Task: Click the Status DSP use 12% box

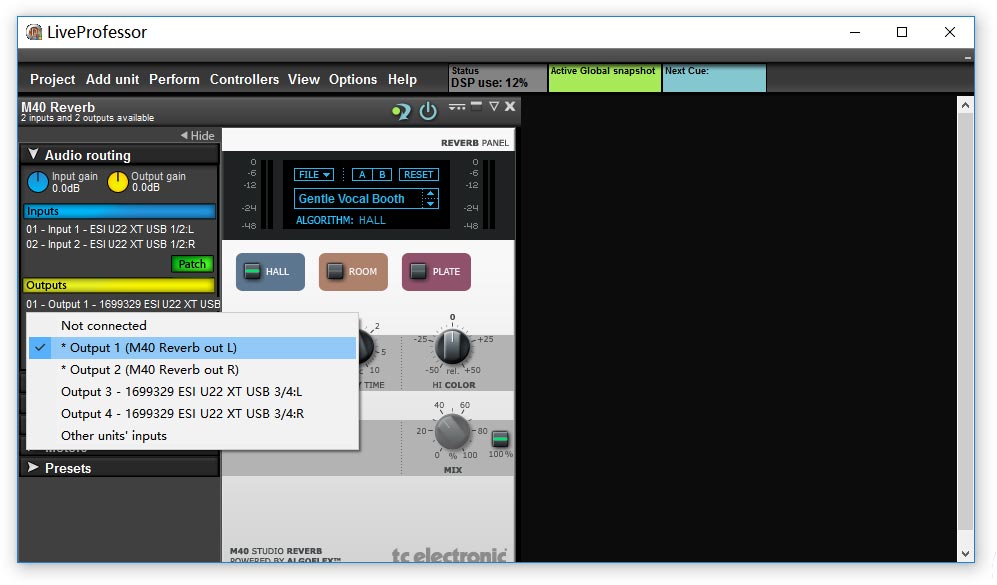Action: (x=497, y=78)
